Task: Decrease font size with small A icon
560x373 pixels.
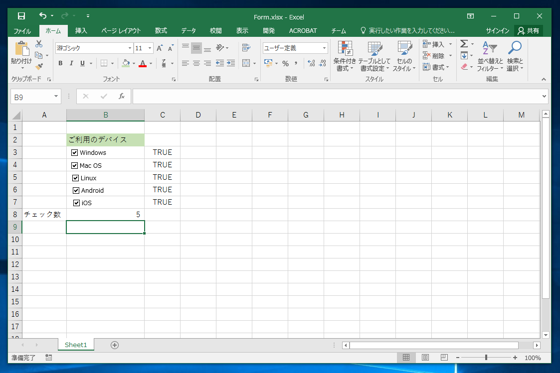Action: click(x=171, y=48)
